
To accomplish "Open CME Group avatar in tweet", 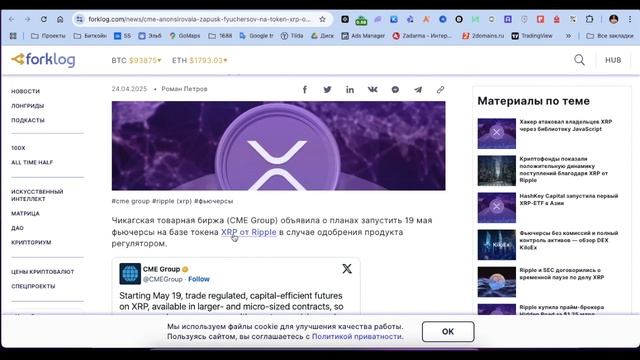I will 130,273.
